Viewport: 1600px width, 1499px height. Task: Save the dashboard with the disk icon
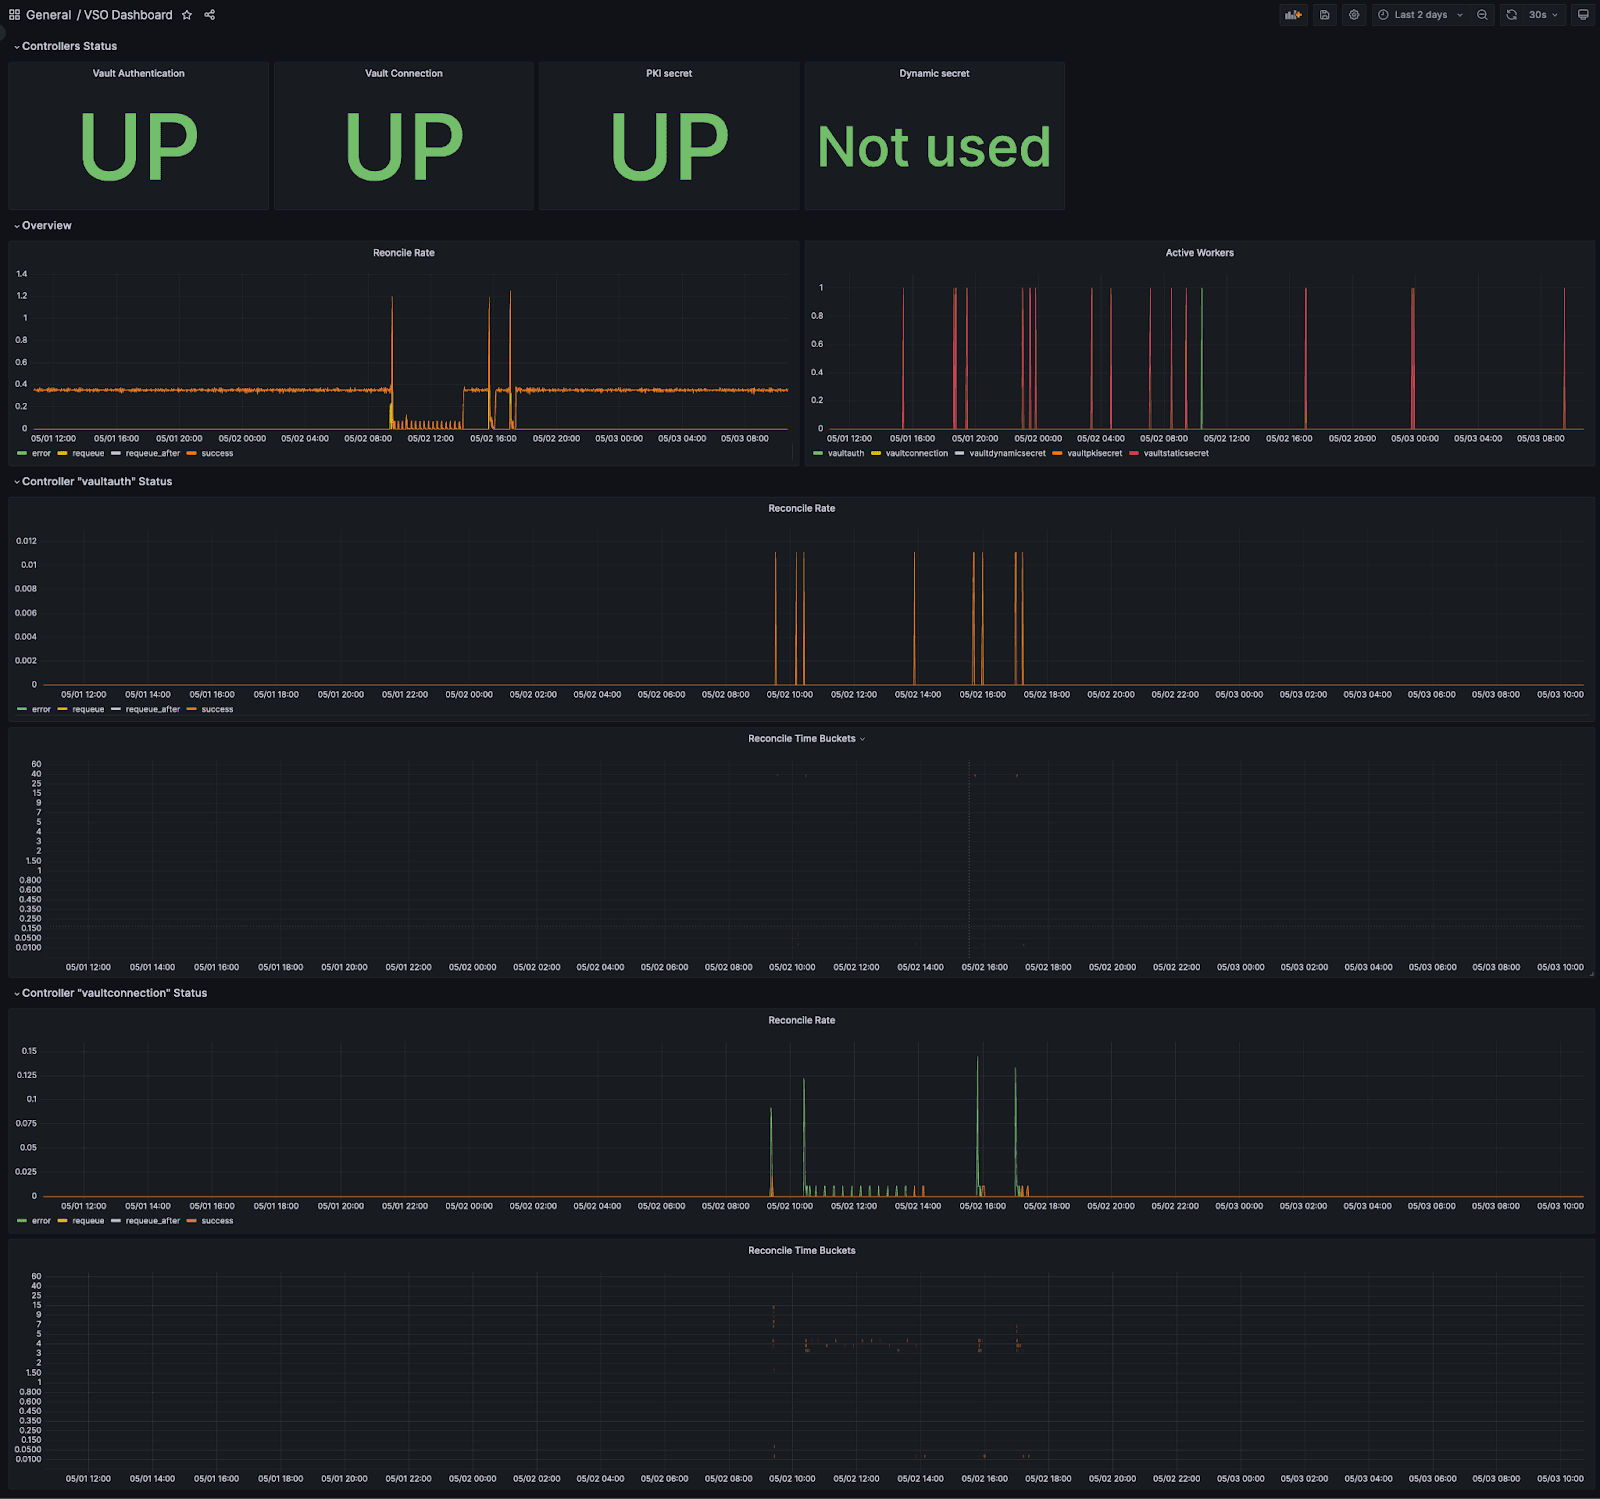pyautogui.click(x=1325, y=15)
